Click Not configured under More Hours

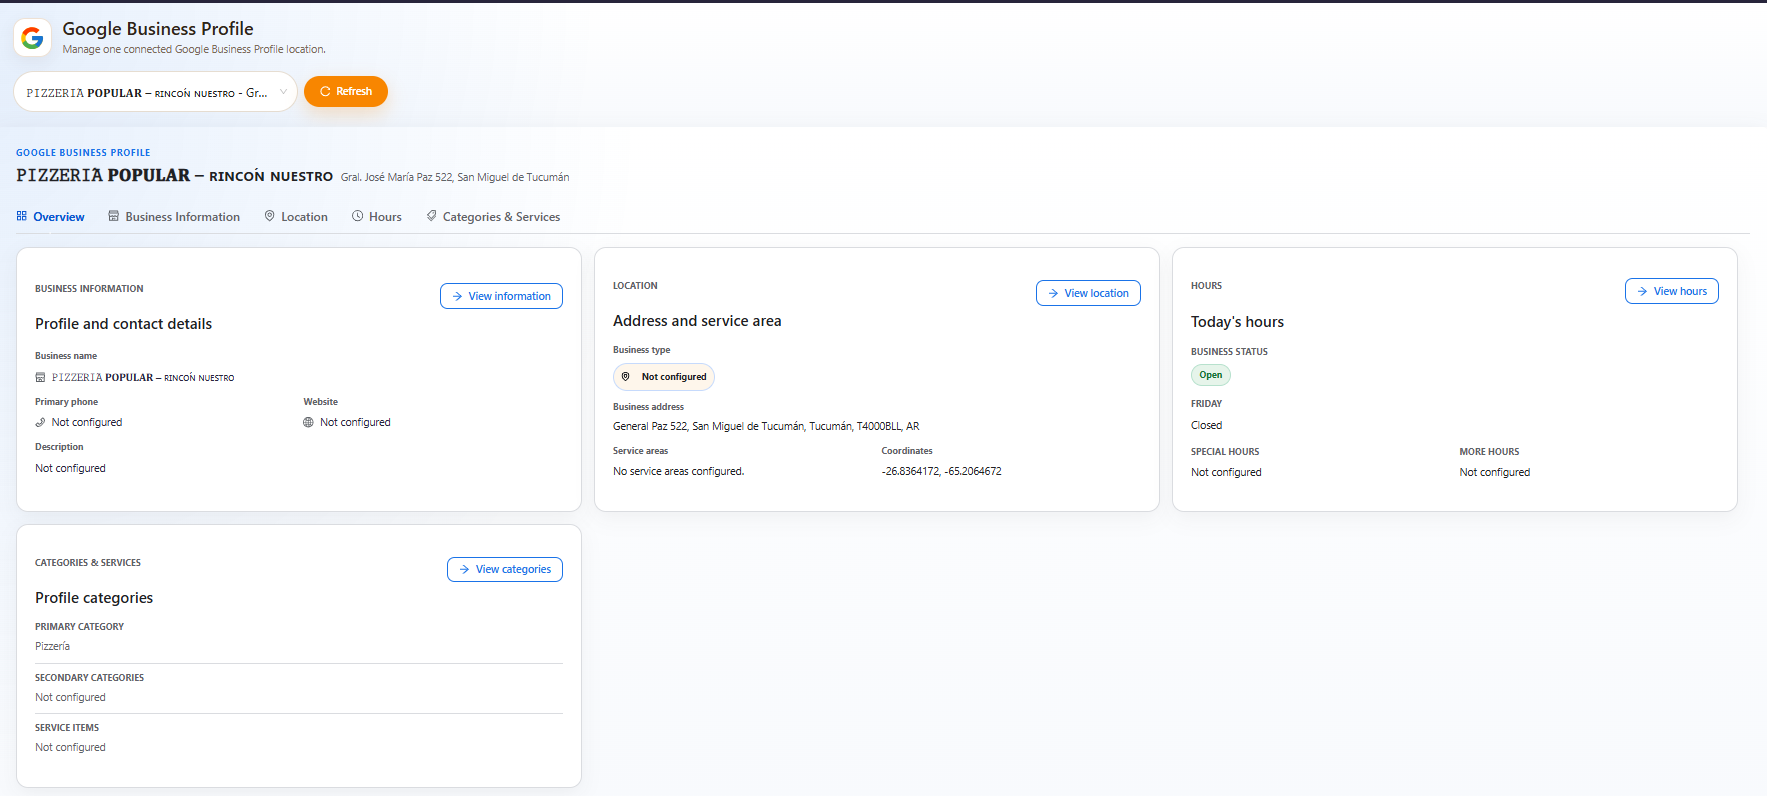click(1494, 473)
